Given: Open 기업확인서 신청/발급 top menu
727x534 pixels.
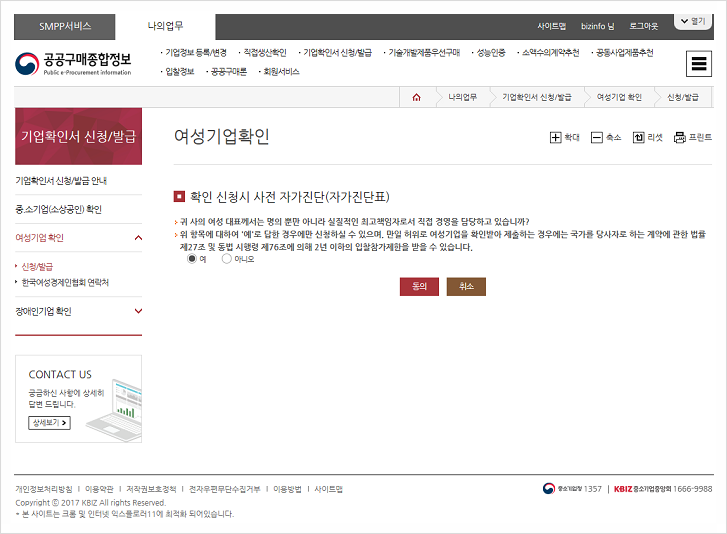Looking at the screenshot, I should [x=337, y=53].
